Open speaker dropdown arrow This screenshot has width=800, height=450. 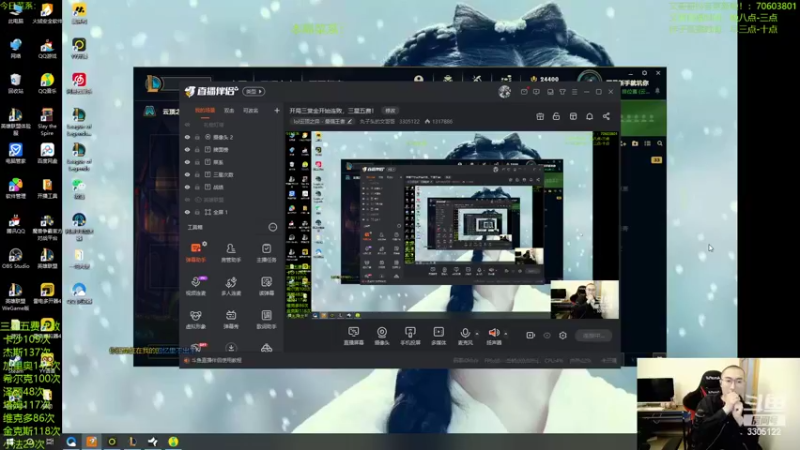click(506, 334)
